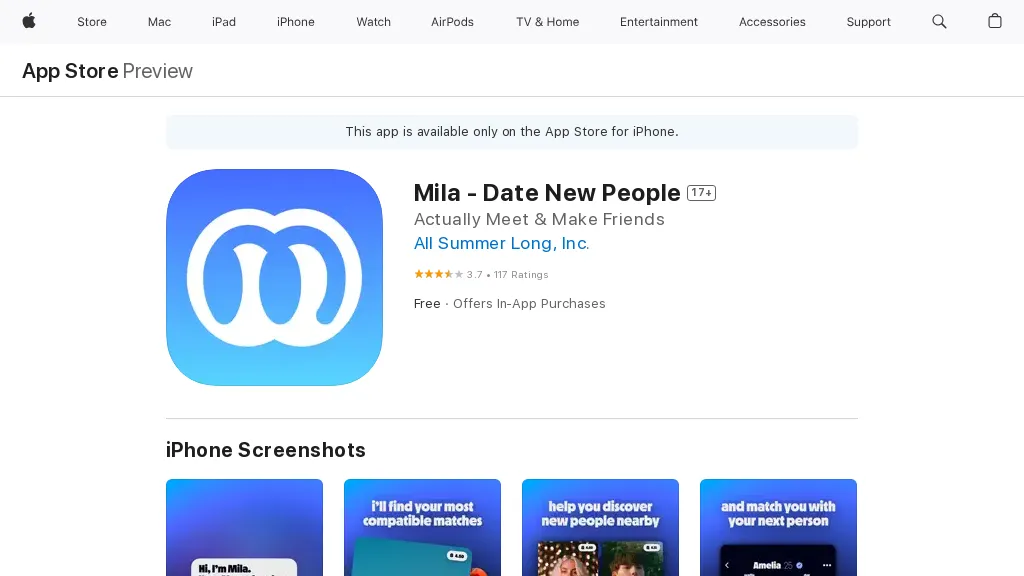1024x576 pixels.
Task: View the 'Hi, I'm Mila' screenshot thumbnail
Action: (x=244, y=528)
